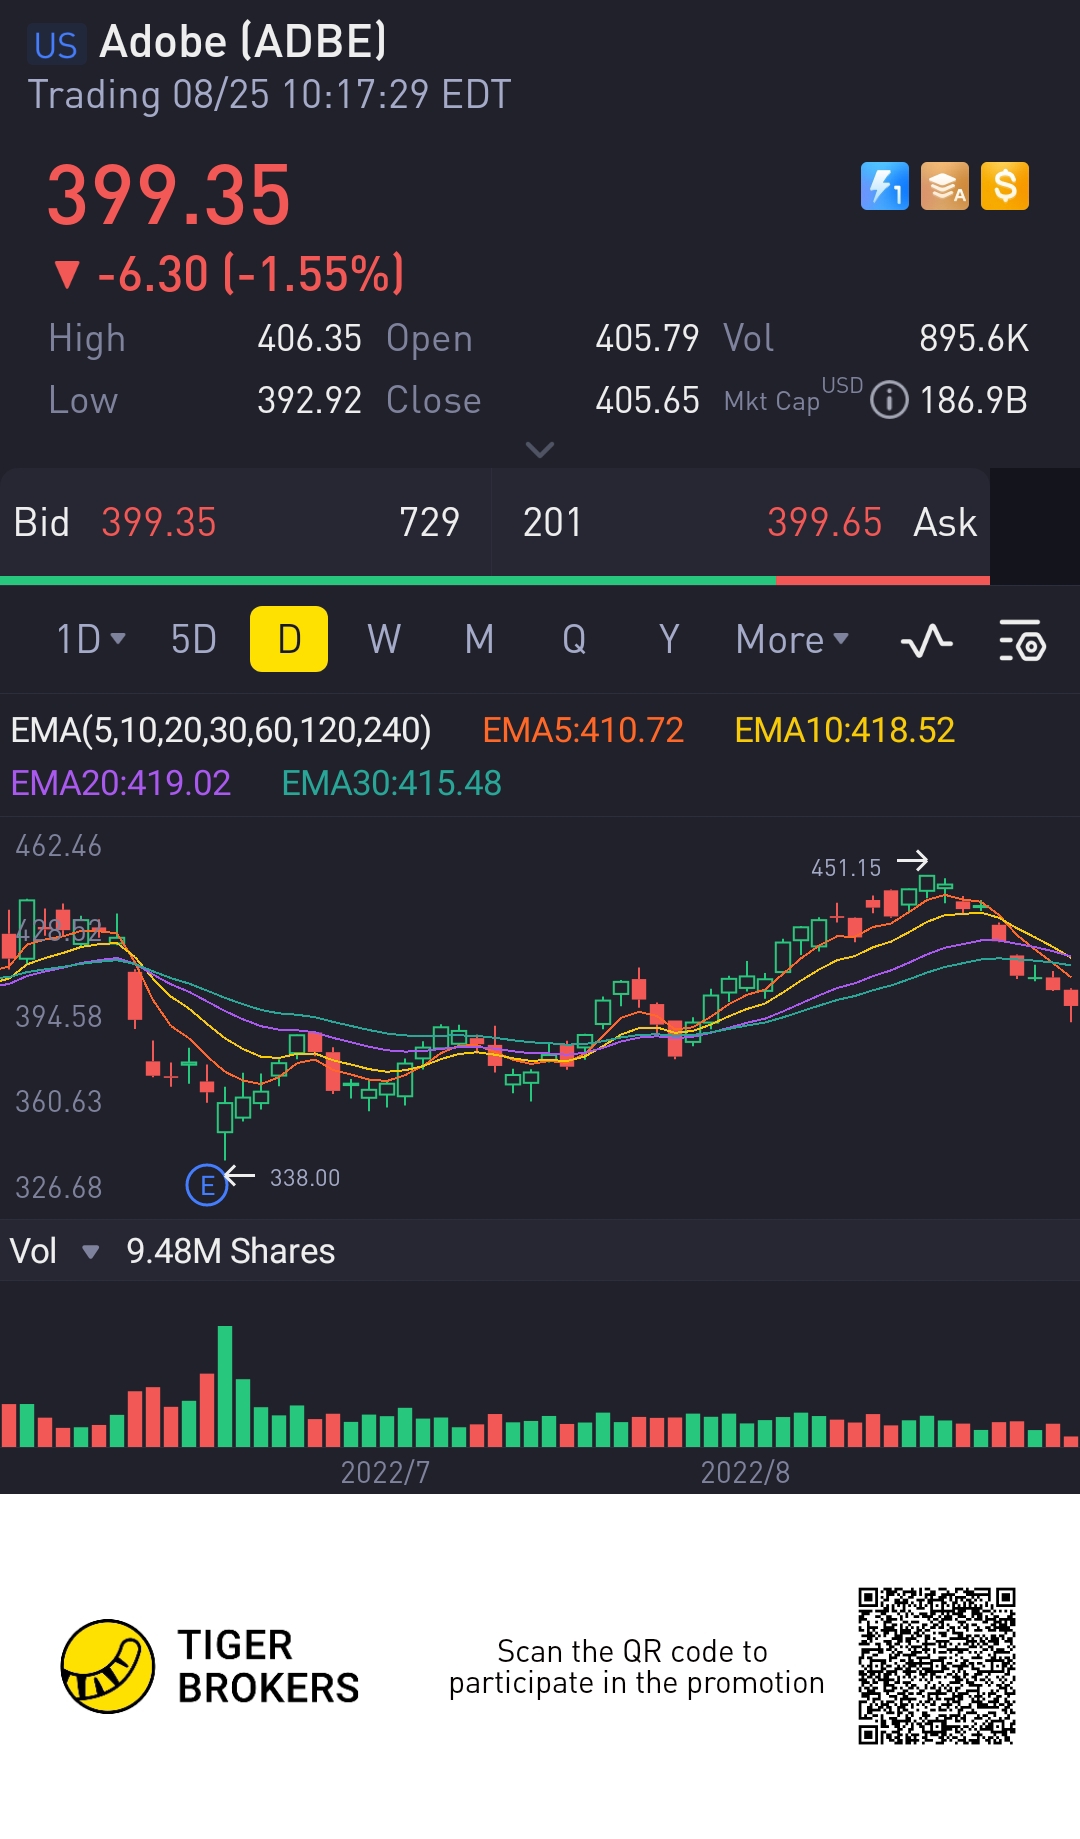
Task: Tap the EMA30:415.48 value
Action: coord(392,783)
